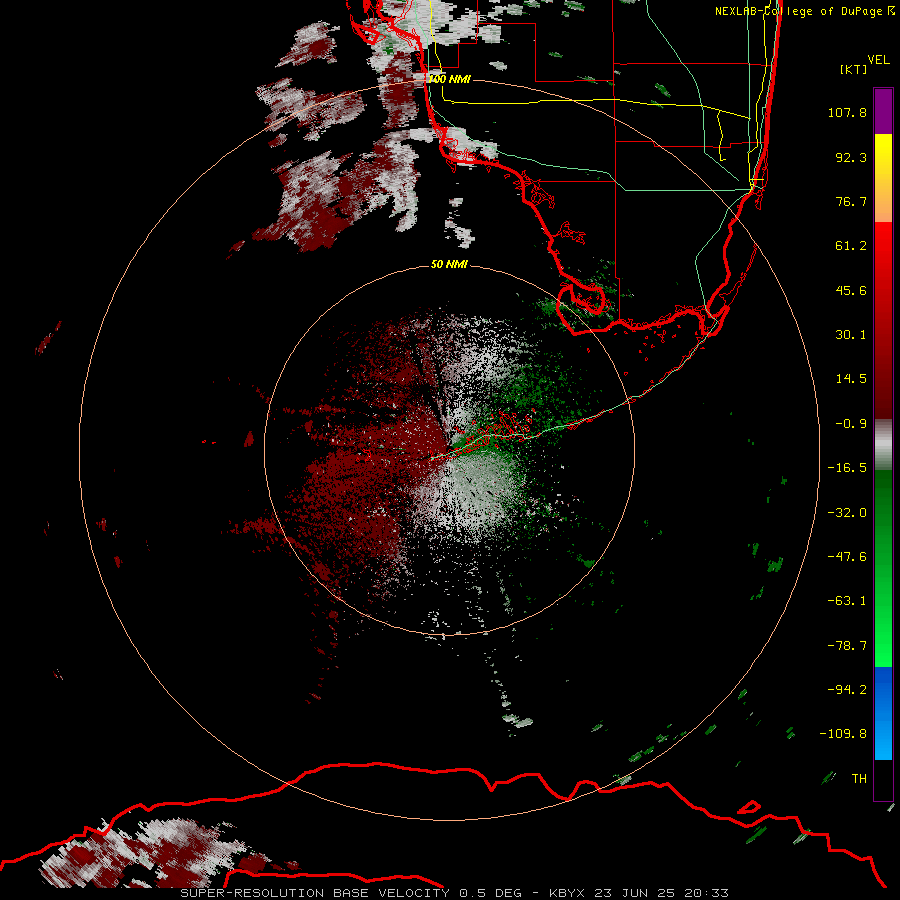Click the -32.0 velocity scale value
The image size is (900, 900).
click(x=847, y=513)
